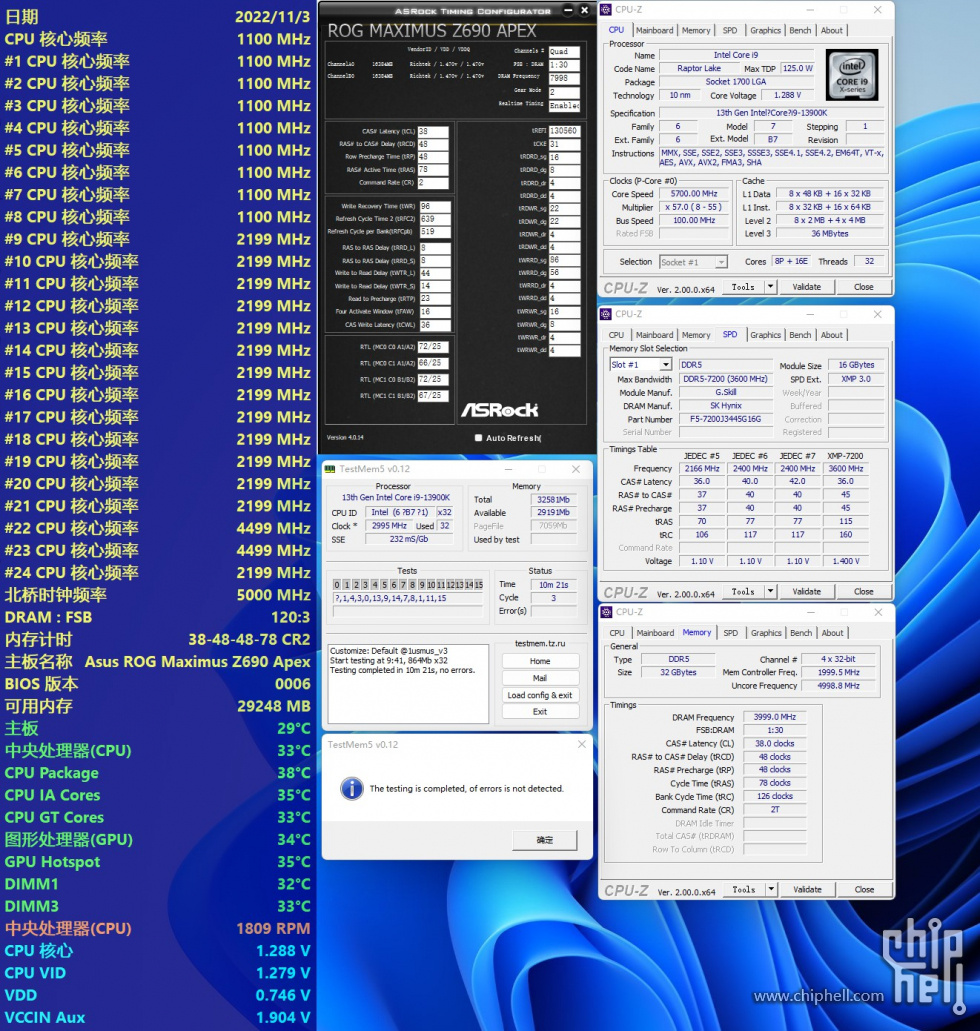Image resolution: width=980 pixels, height=1031 pixels.
Task: Open the Graphics tab in the top CPU-Z window
Action: [766, 30]
